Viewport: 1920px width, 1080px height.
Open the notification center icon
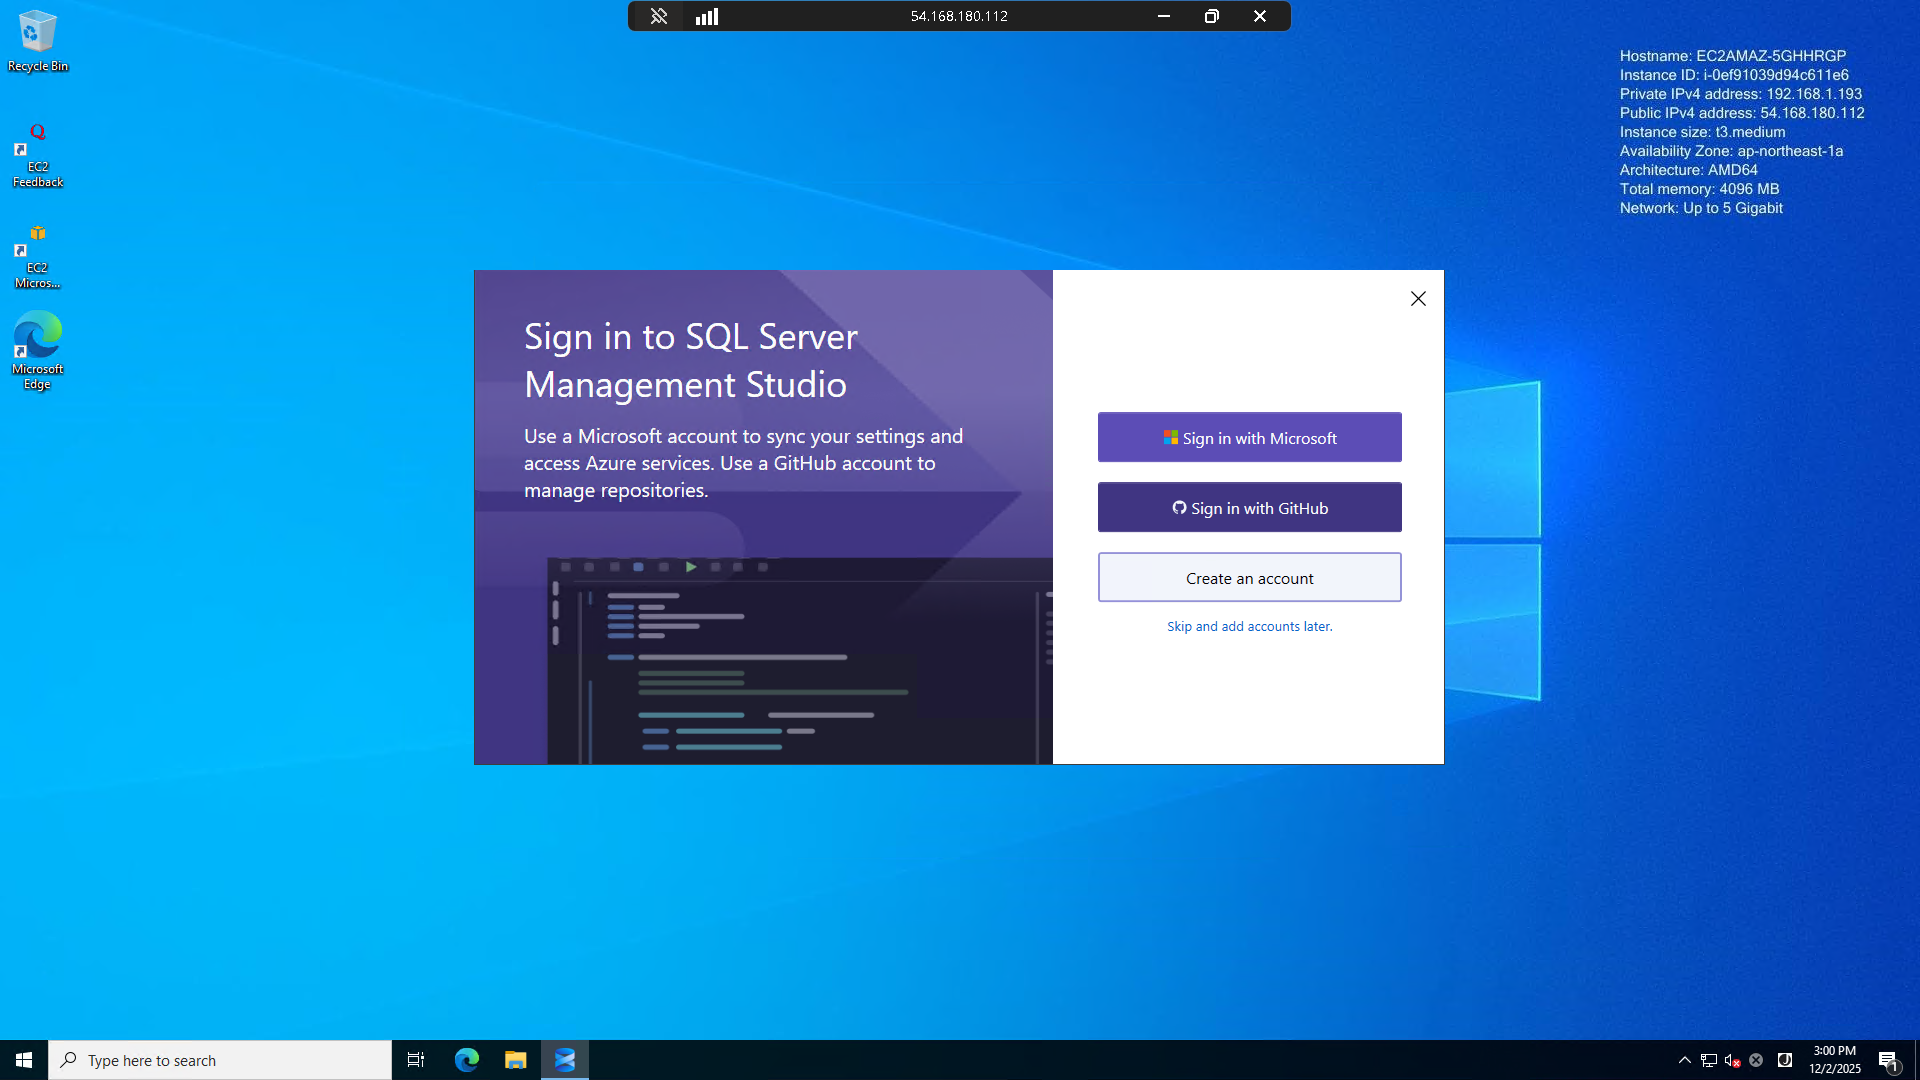(x=1887, y=1060)
